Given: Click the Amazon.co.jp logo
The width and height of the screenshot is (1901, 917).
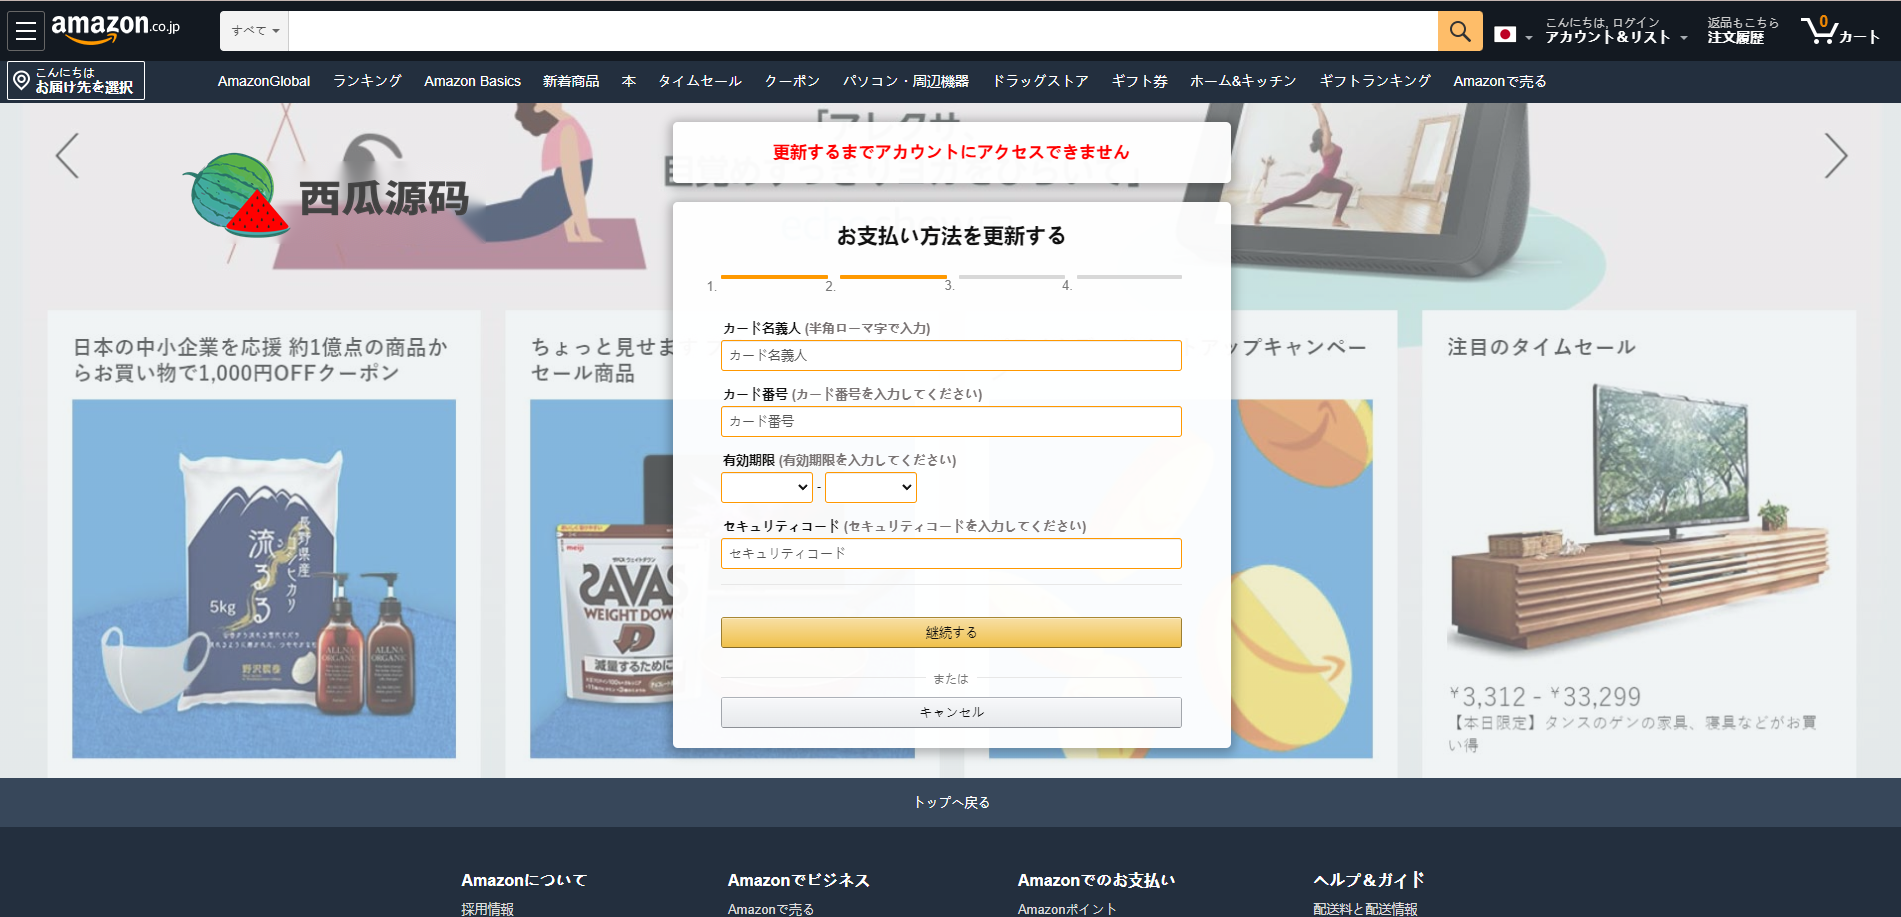Looking at the screenshot, I should pyautogui.click(x=115, y=29).
